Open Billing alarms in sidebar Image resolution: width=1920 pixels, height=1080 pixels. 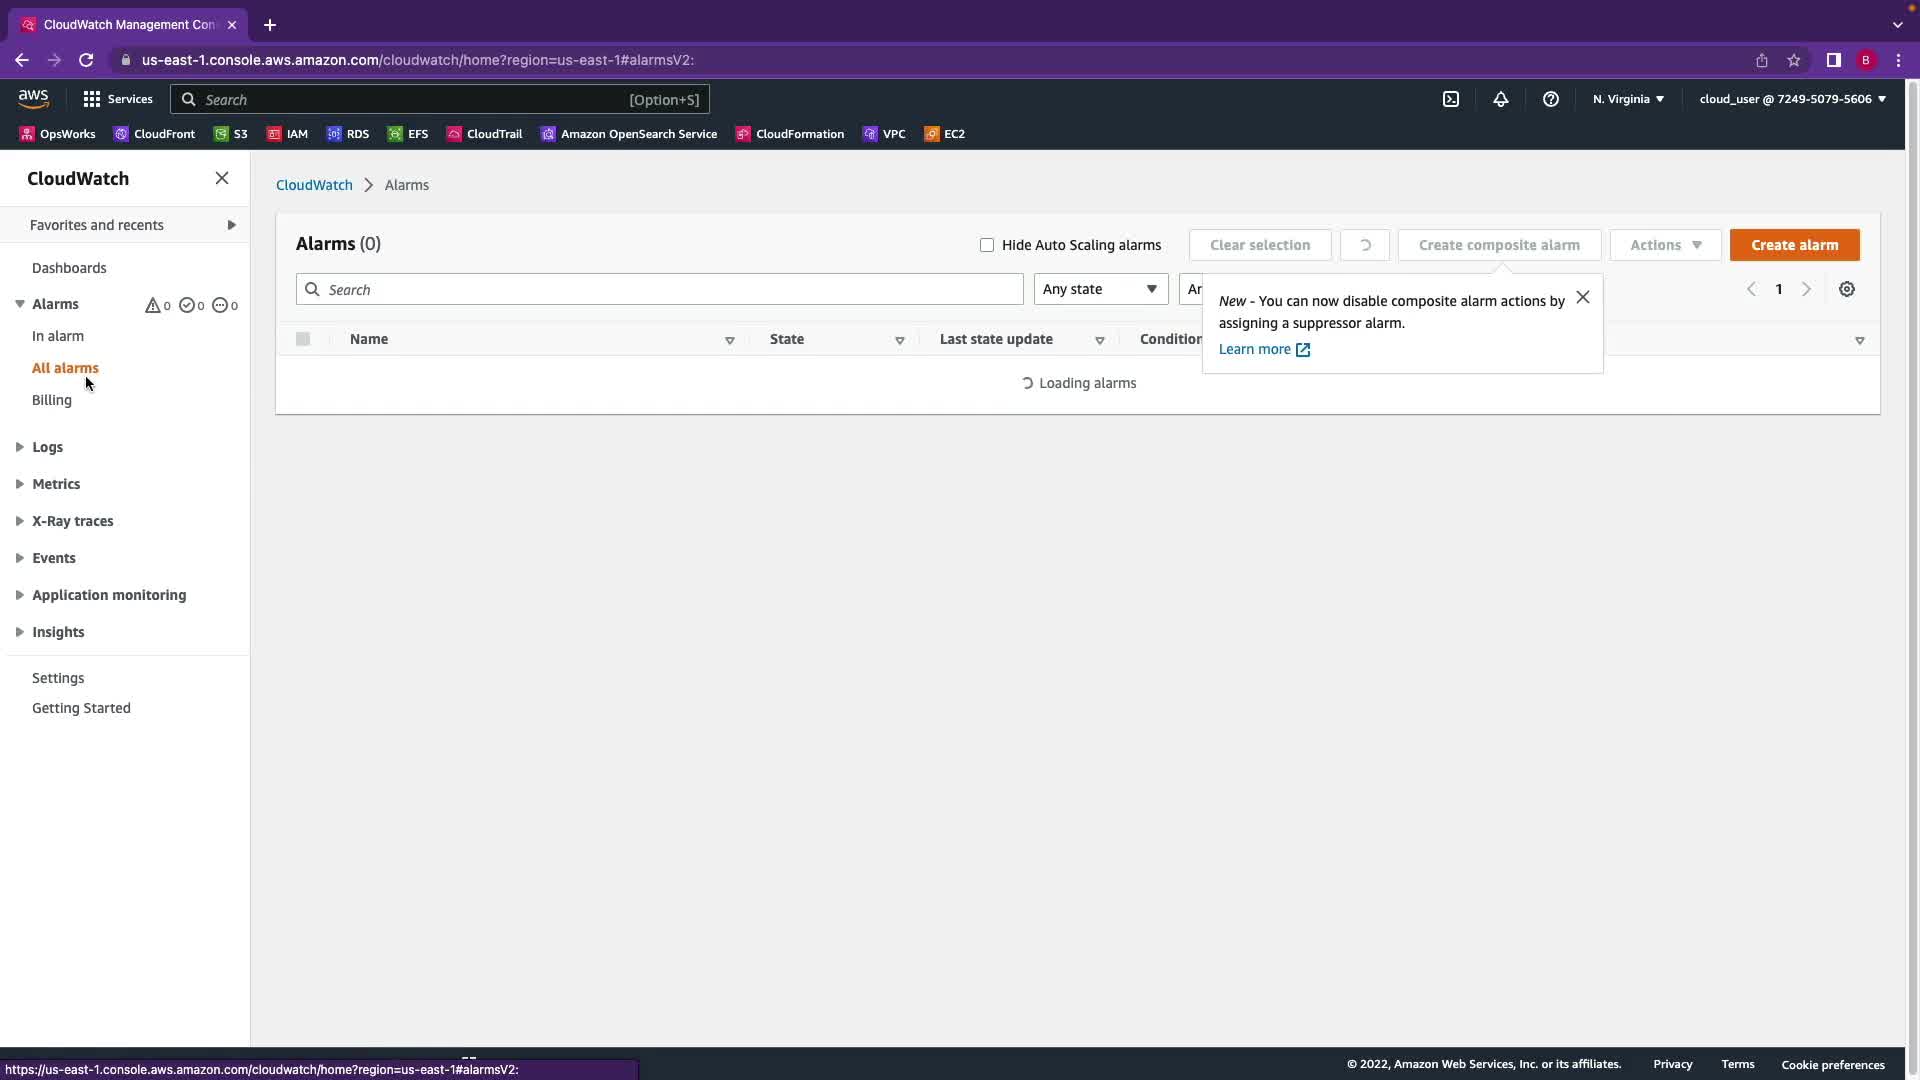click(x=52, y=400)
